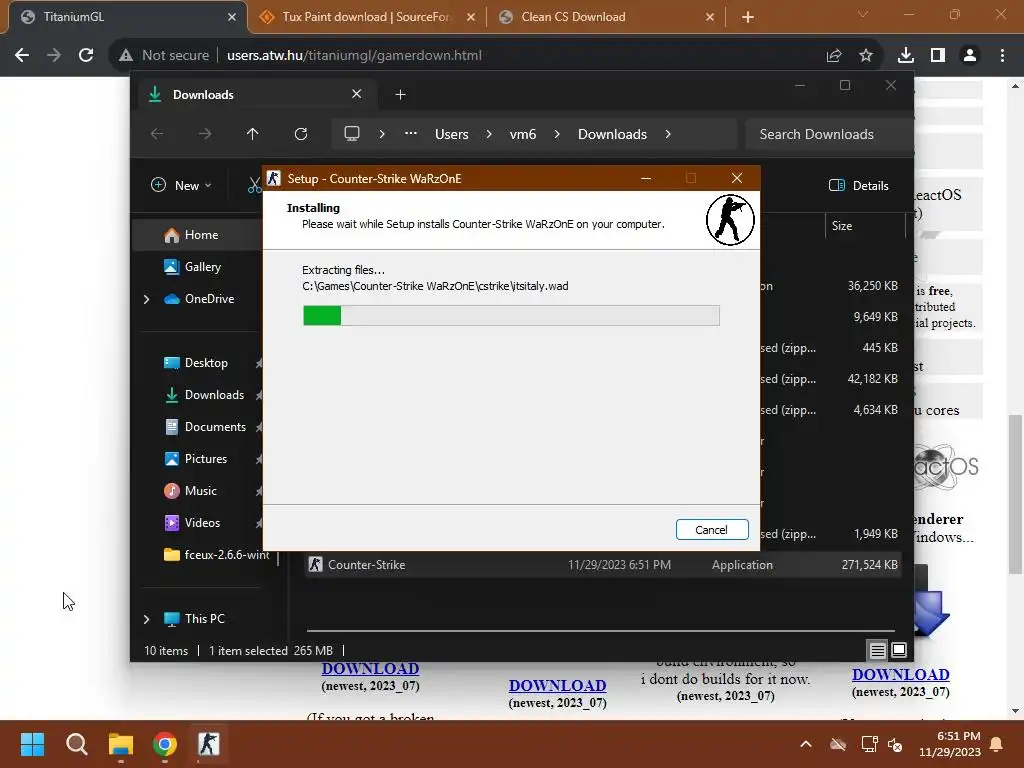Click the DOWNLOAD link at far right of webpage
The height and width of the screenshot is (768, 1024).
(901, 674)
